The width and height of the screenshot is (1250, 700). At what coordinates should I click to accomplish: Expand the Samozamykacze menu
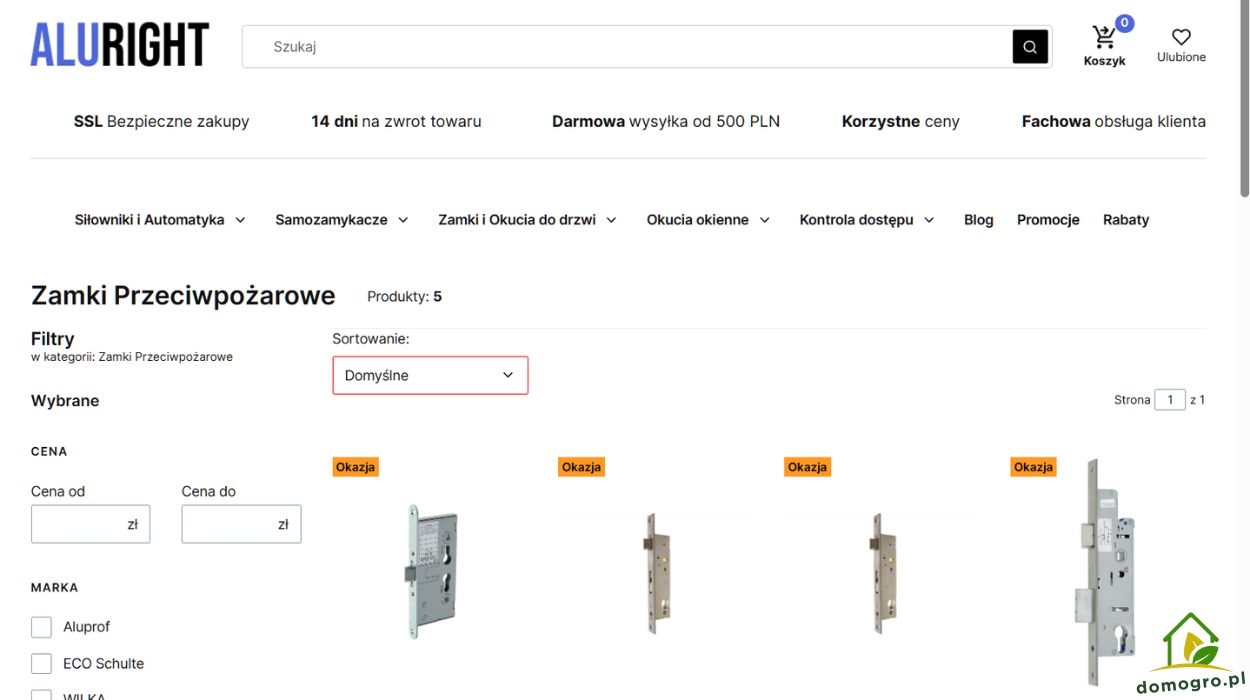[342, 220]
